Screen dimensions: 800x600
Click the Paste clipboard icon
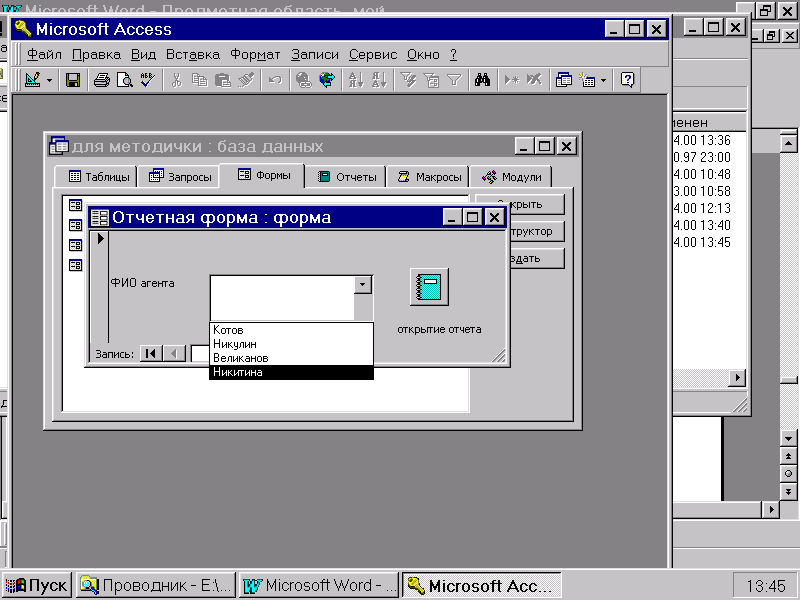coord(223,80)
